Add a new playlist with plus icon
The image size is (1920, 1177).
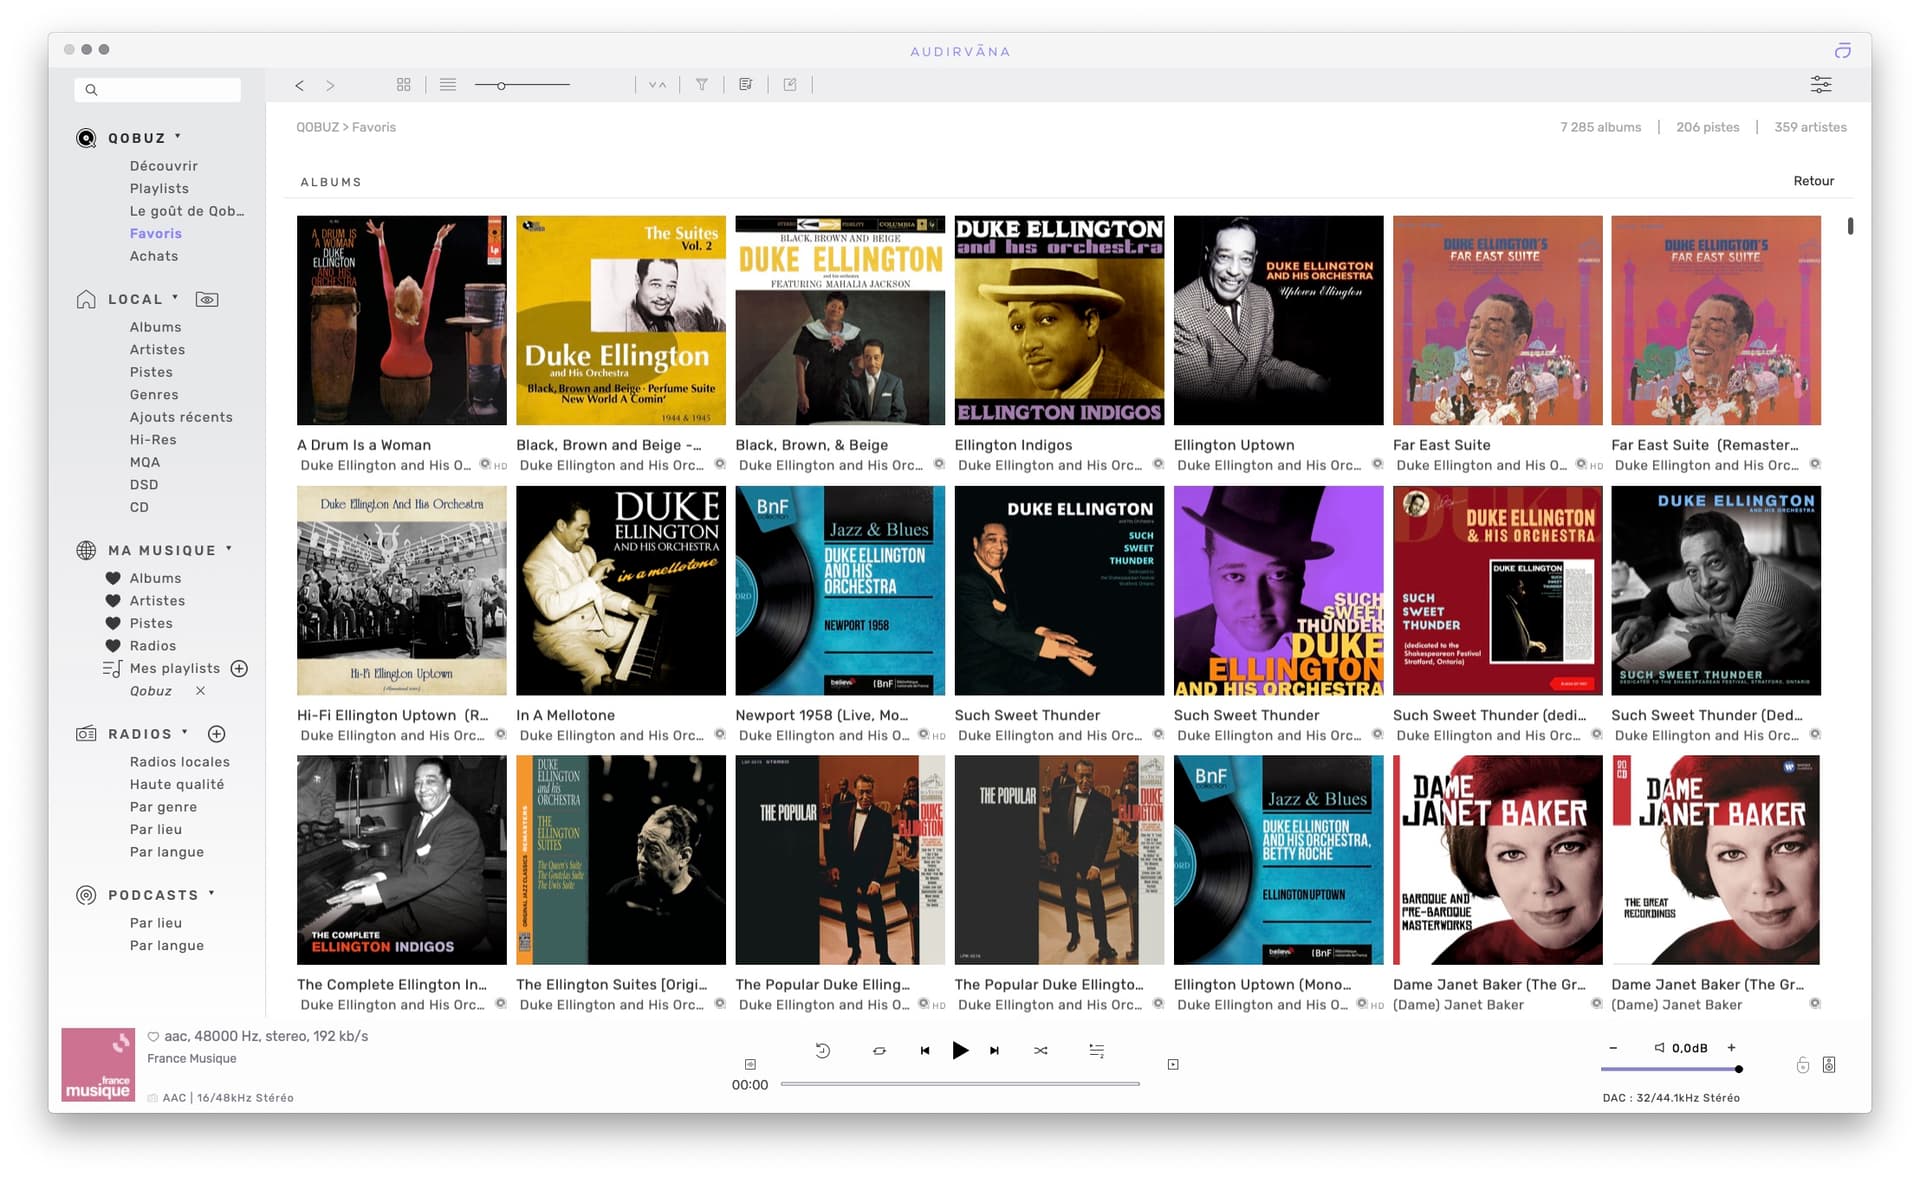[x=239, y=668]
